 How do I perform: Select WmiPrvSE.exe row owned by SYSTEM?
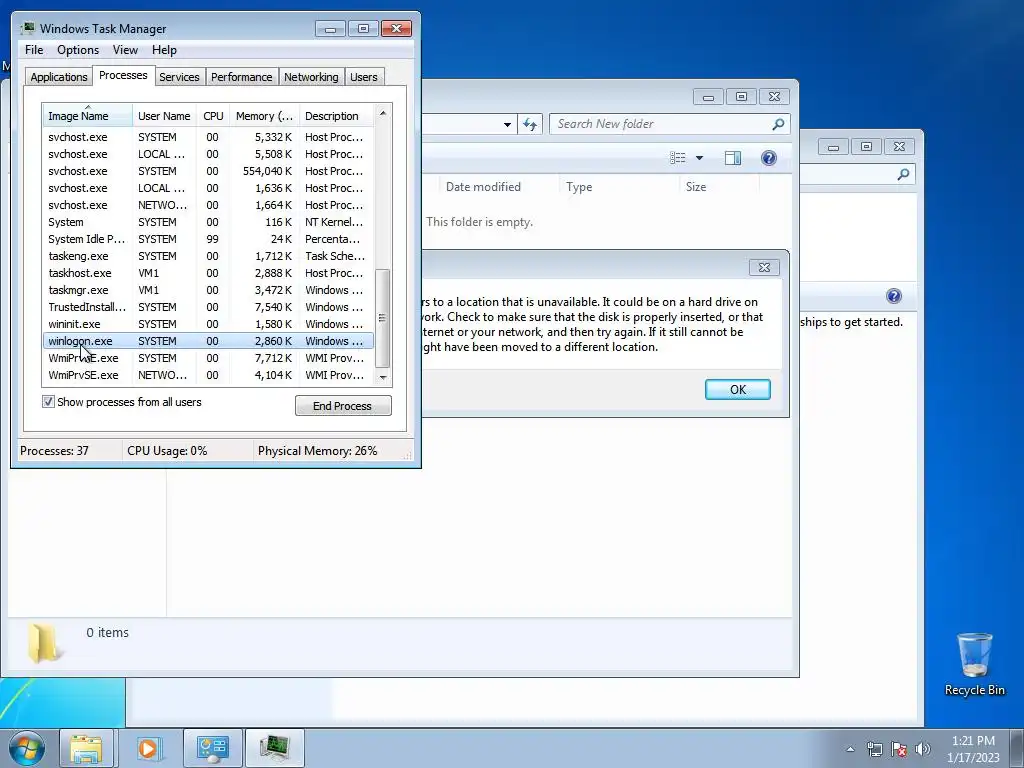(x=208, y=358)
